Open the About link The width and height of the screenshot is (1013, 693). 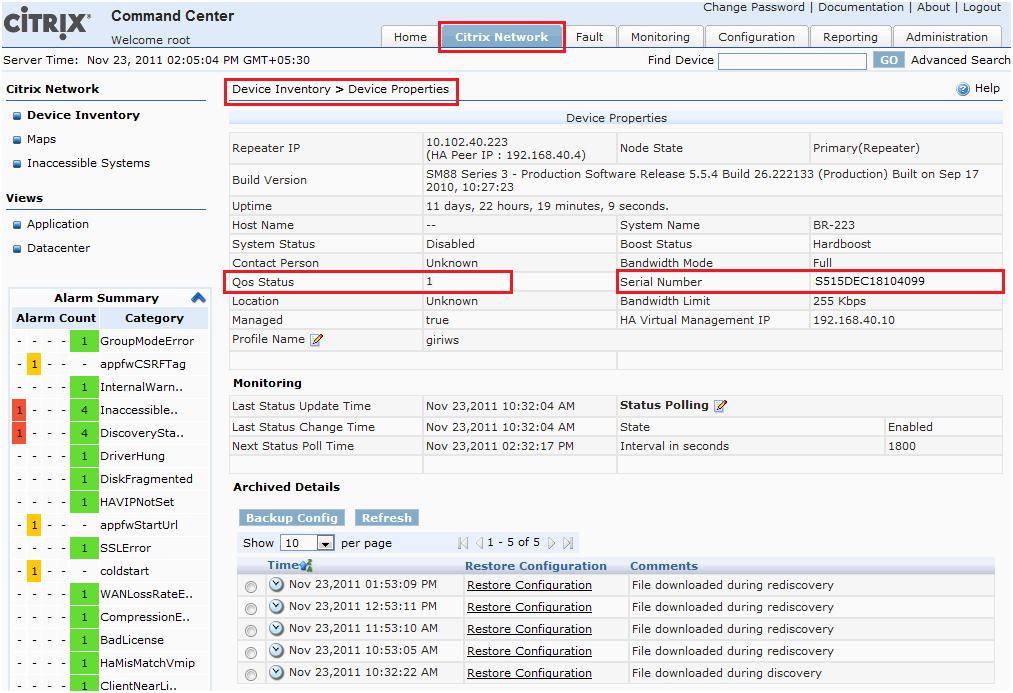pos(934,7)
